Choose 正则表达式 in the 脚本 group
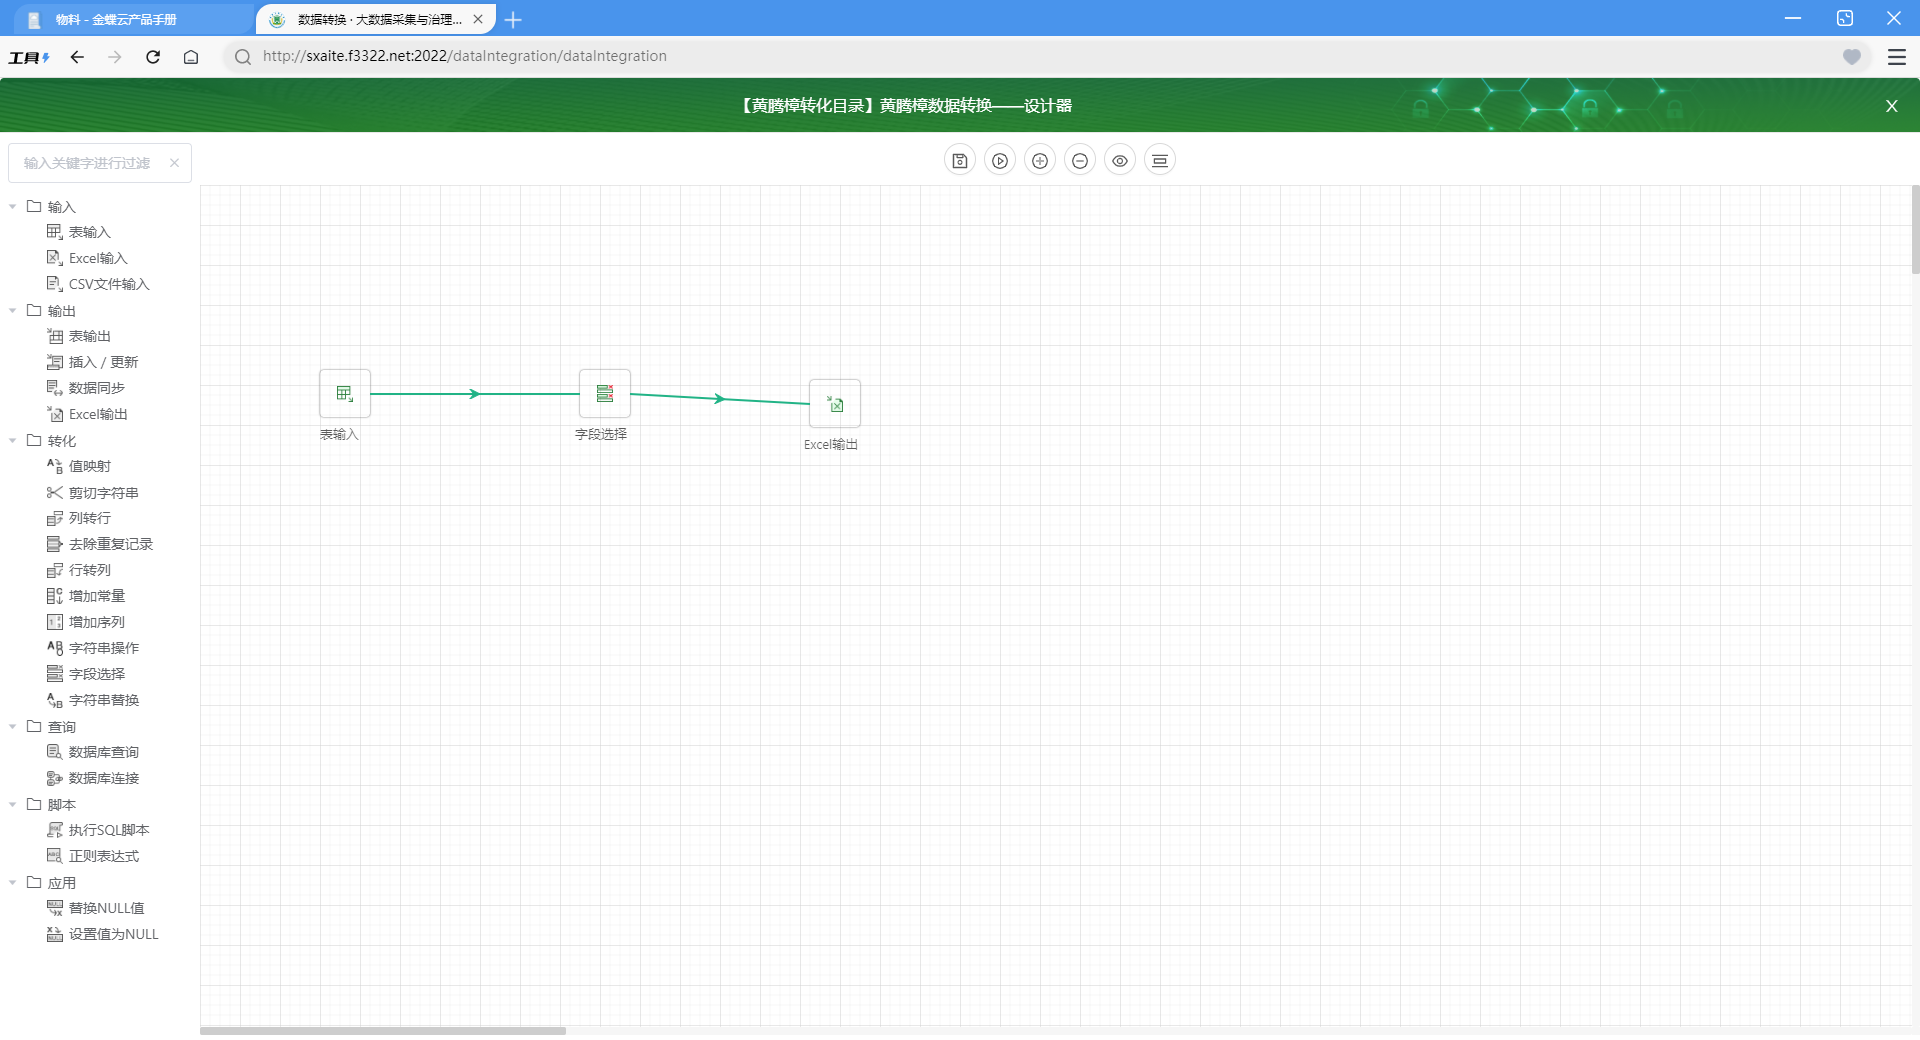The width and height of the screenshot is (1920, 1040). click(x=93, y=856)
